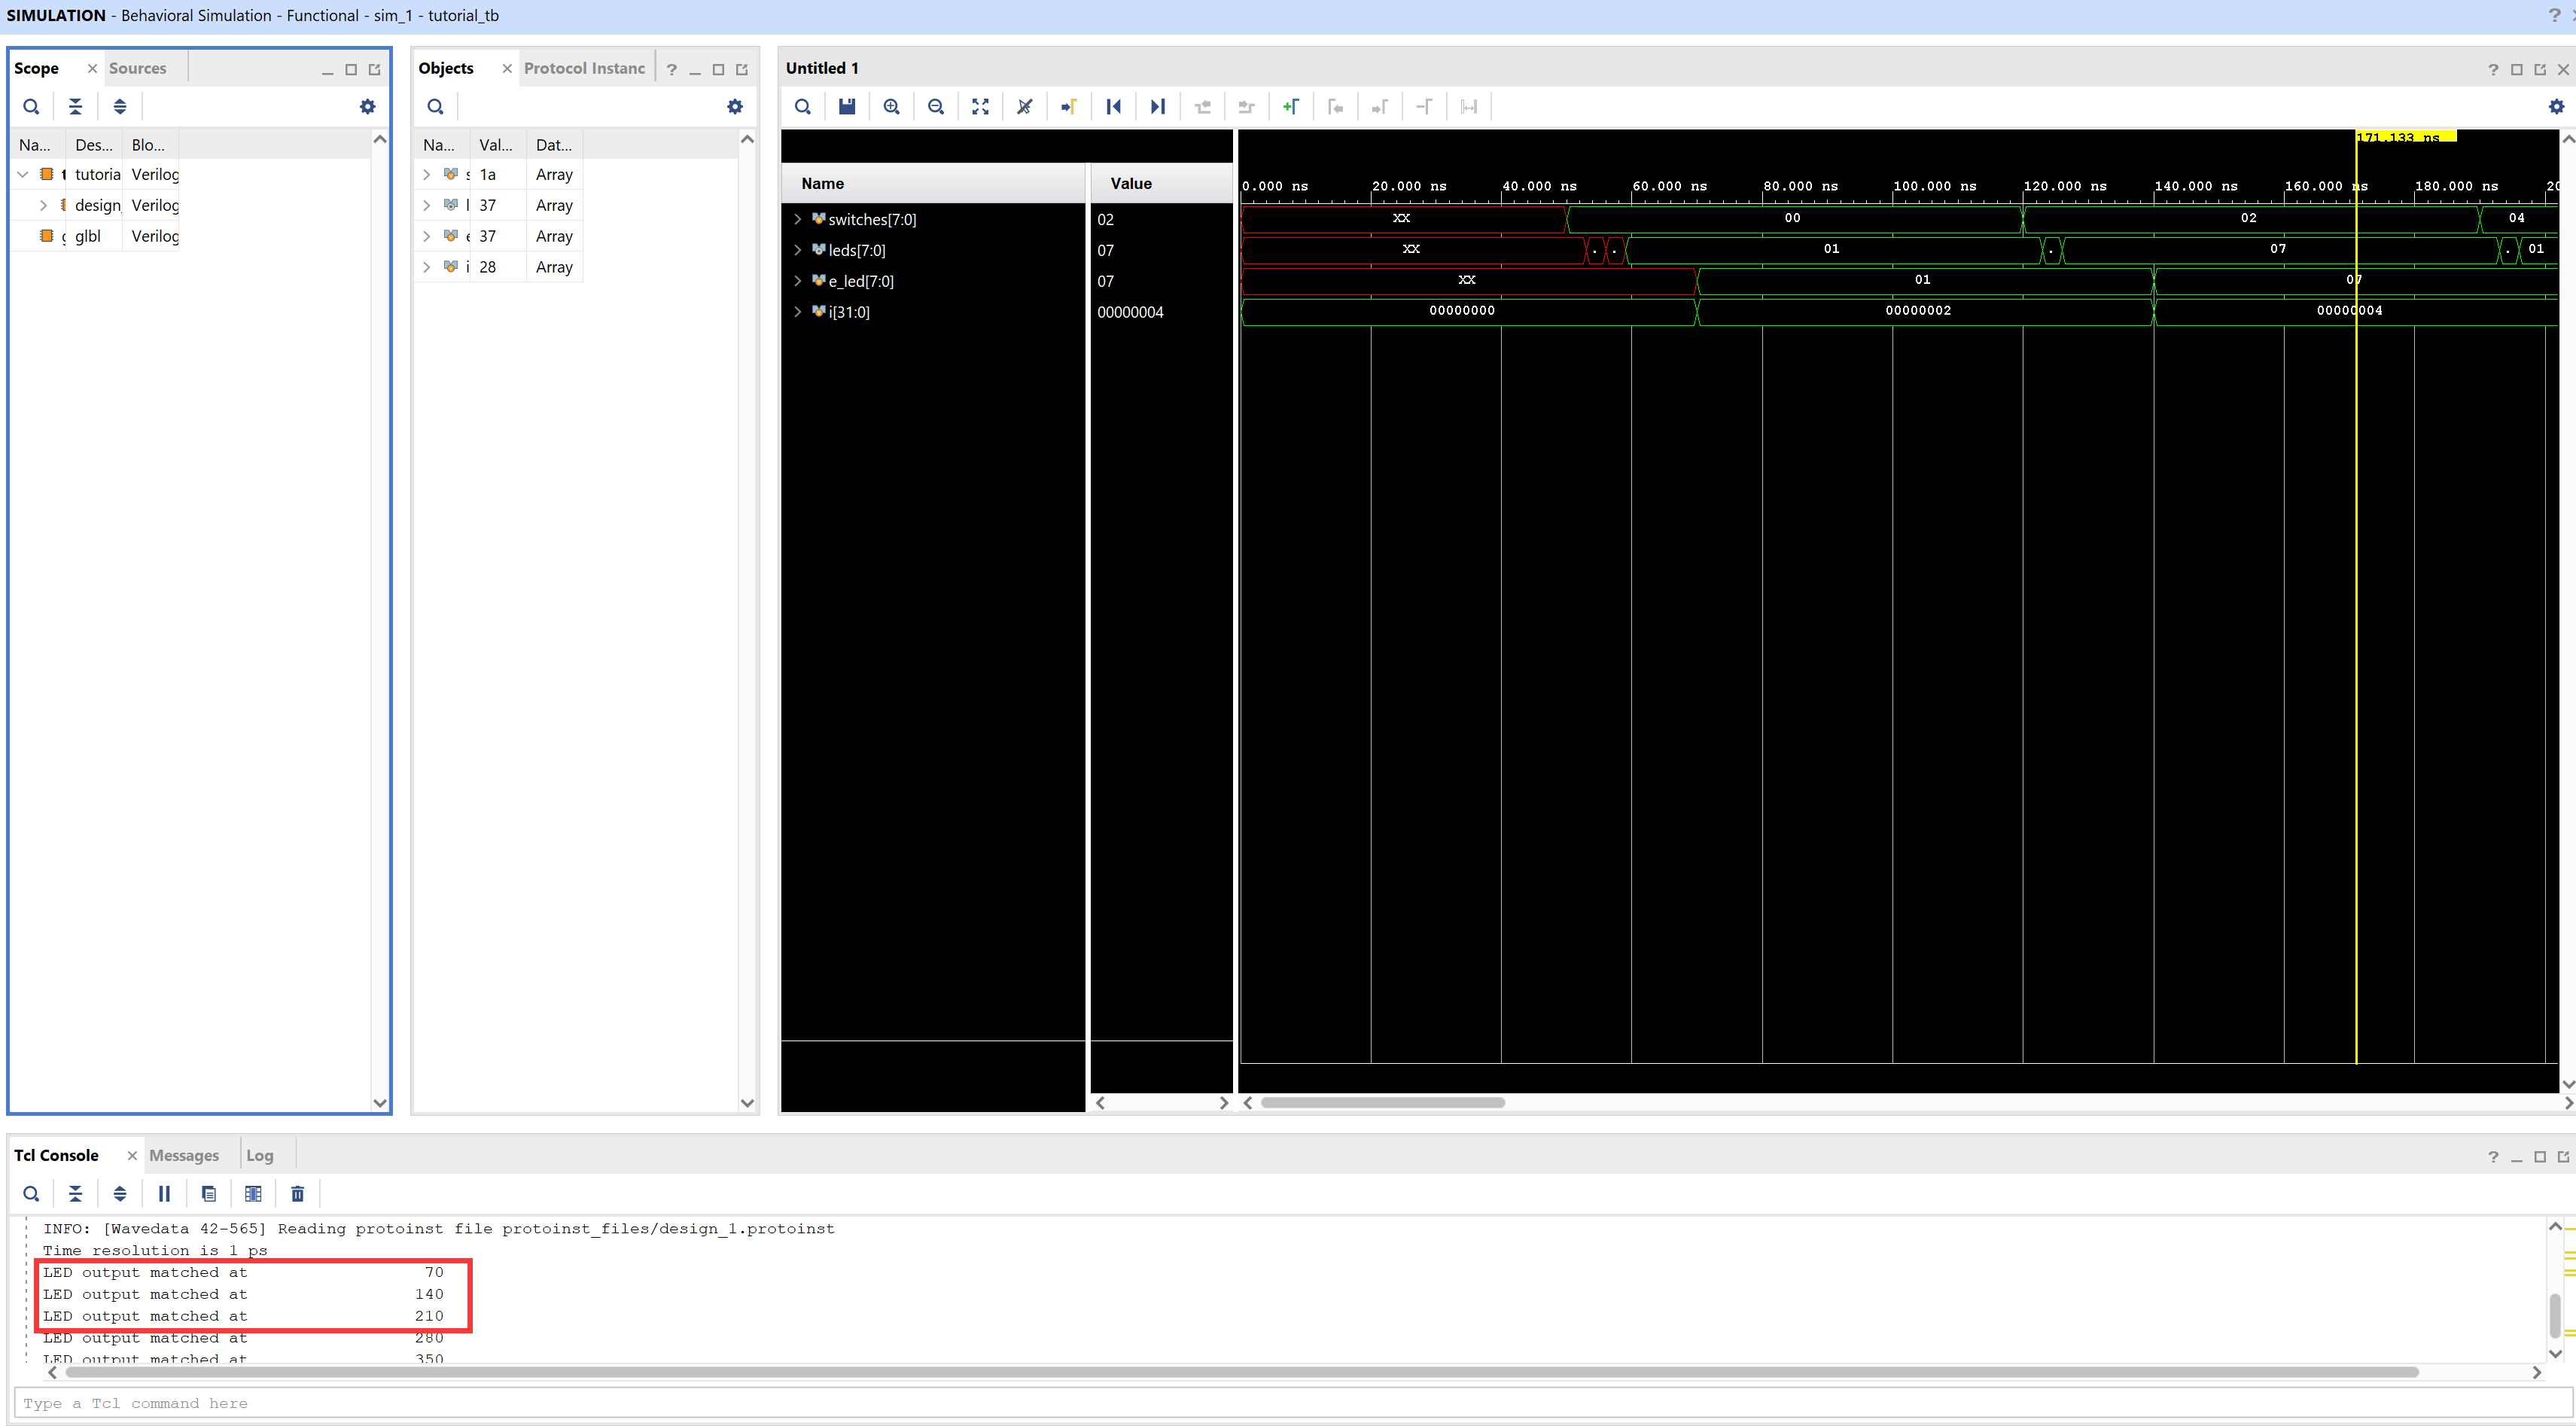Screen dimensions: 2576x1426
Task: Zoom out on the waveform
Action: (936, 107)
